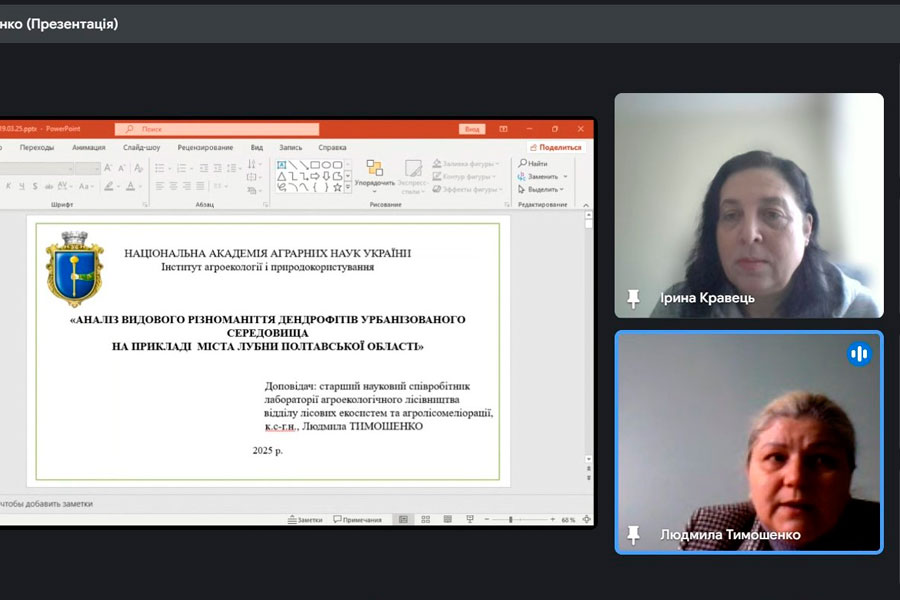This screenshot has width=900, height=600.
Task: Open the ribbon display options icon
Action: point(503,129)
